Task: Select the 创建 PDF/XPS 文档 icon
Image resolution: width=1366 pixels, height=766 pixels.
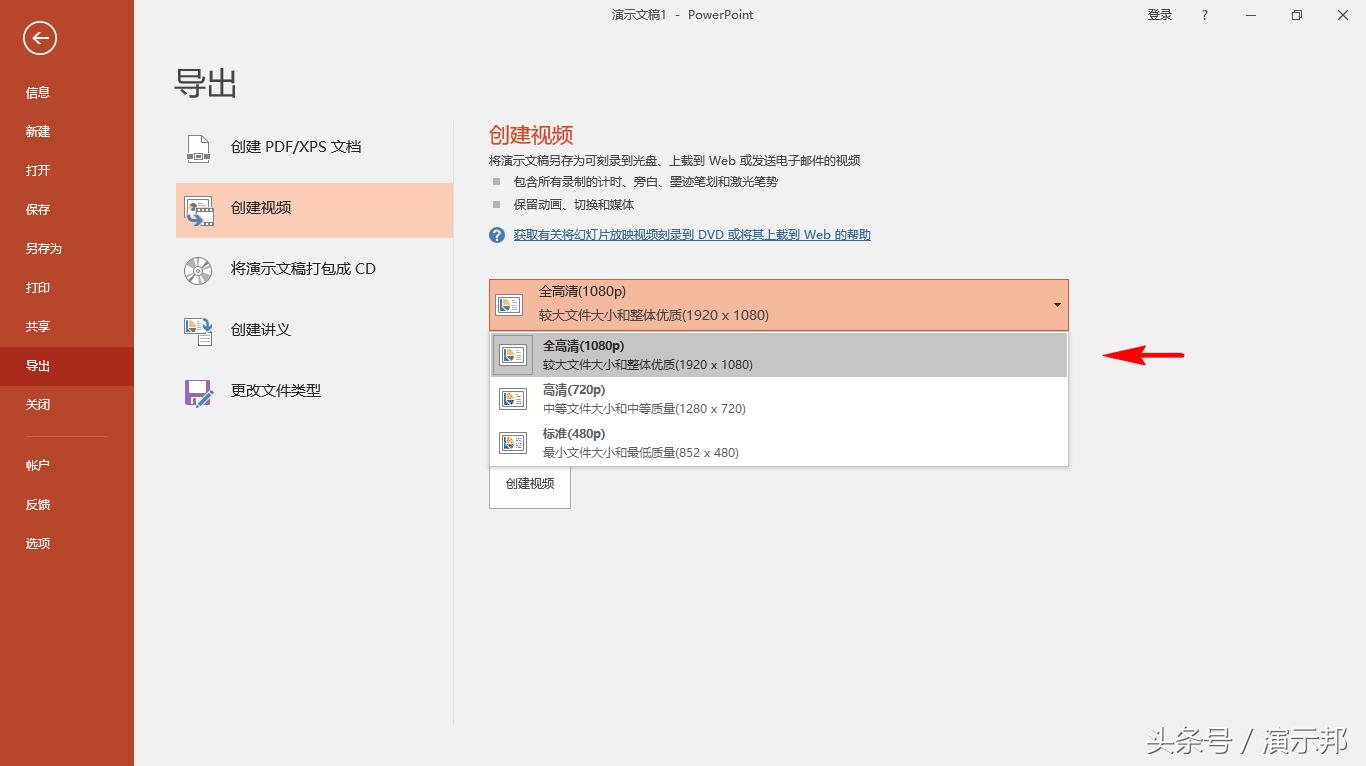Action: click(x=196, y=146)
